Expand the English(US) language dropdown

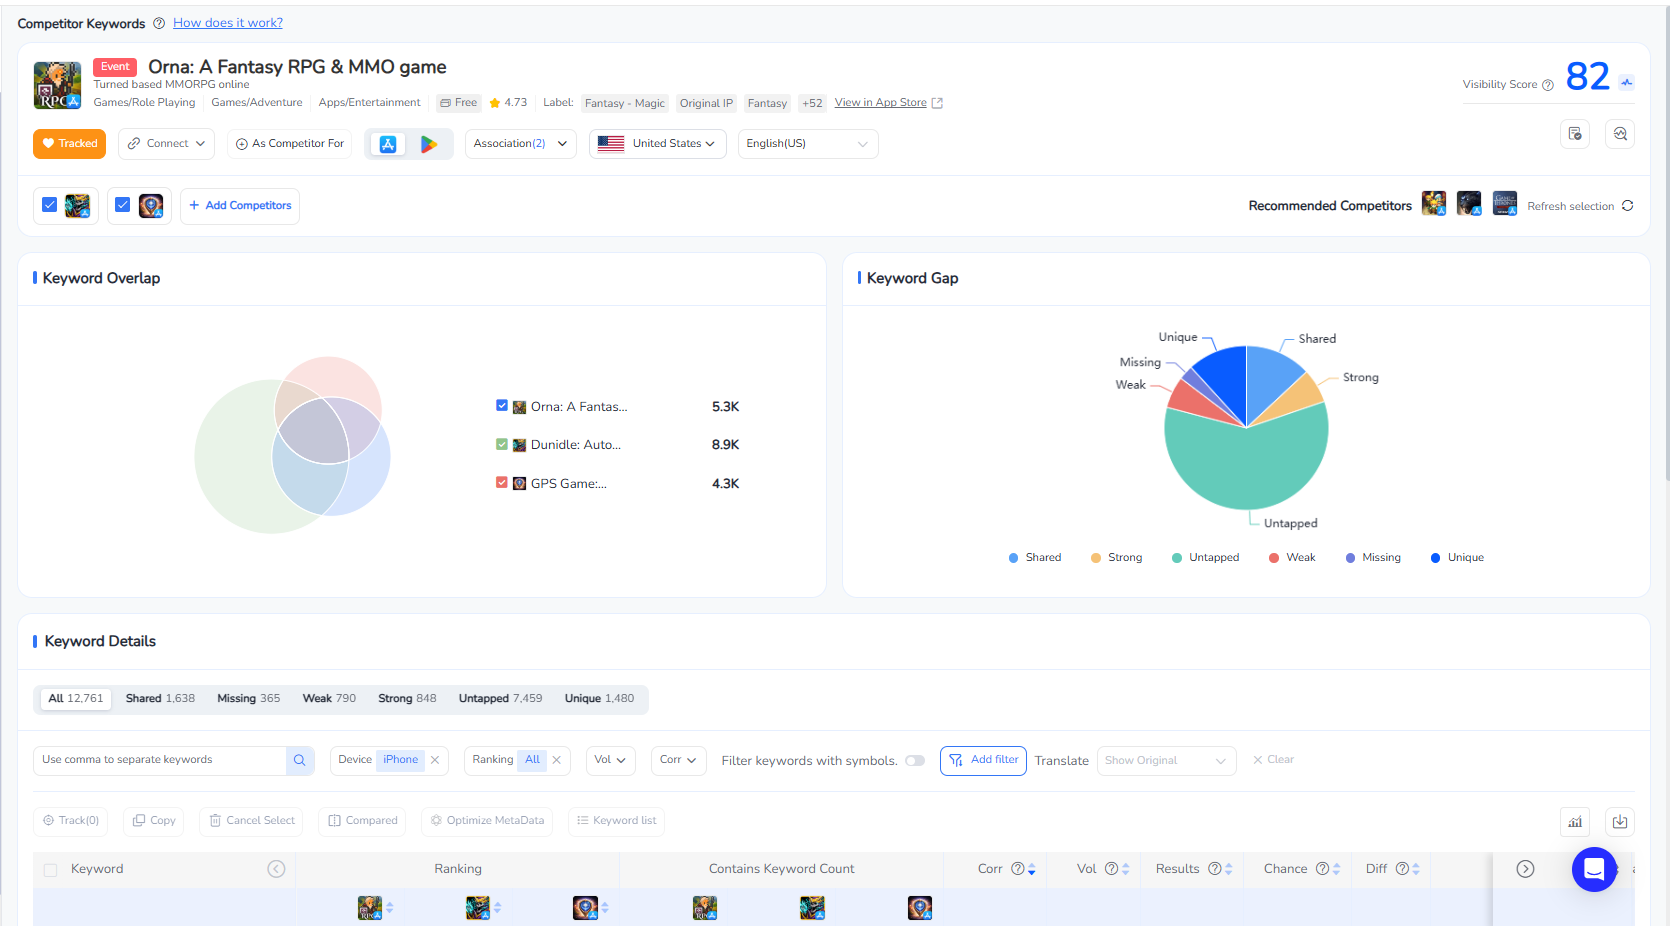[x=807, y=144]
